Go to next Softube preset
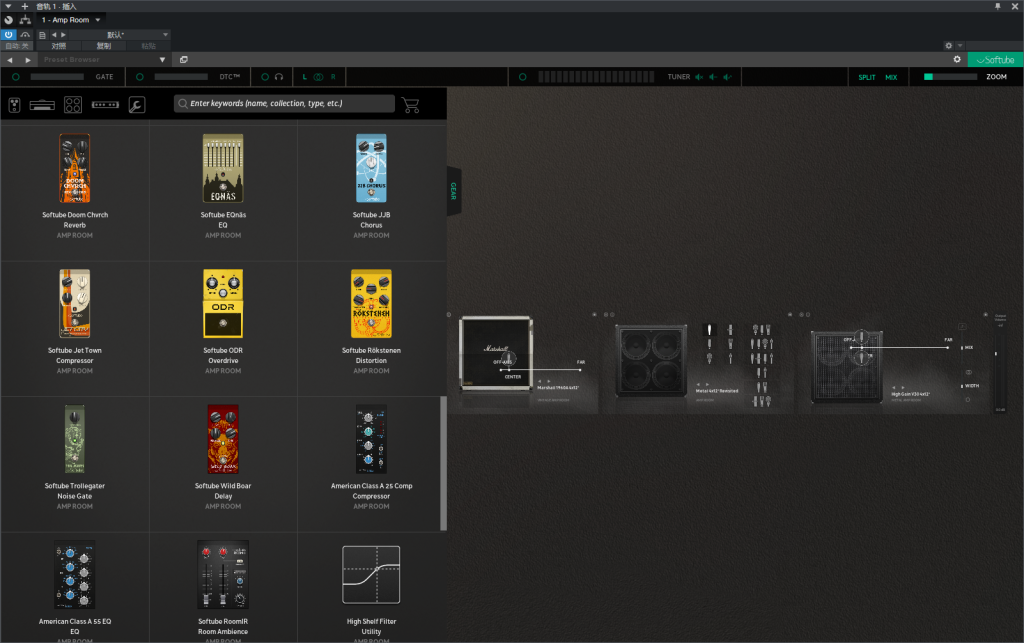Screen dimensions: 1024x643 [27, 59]
